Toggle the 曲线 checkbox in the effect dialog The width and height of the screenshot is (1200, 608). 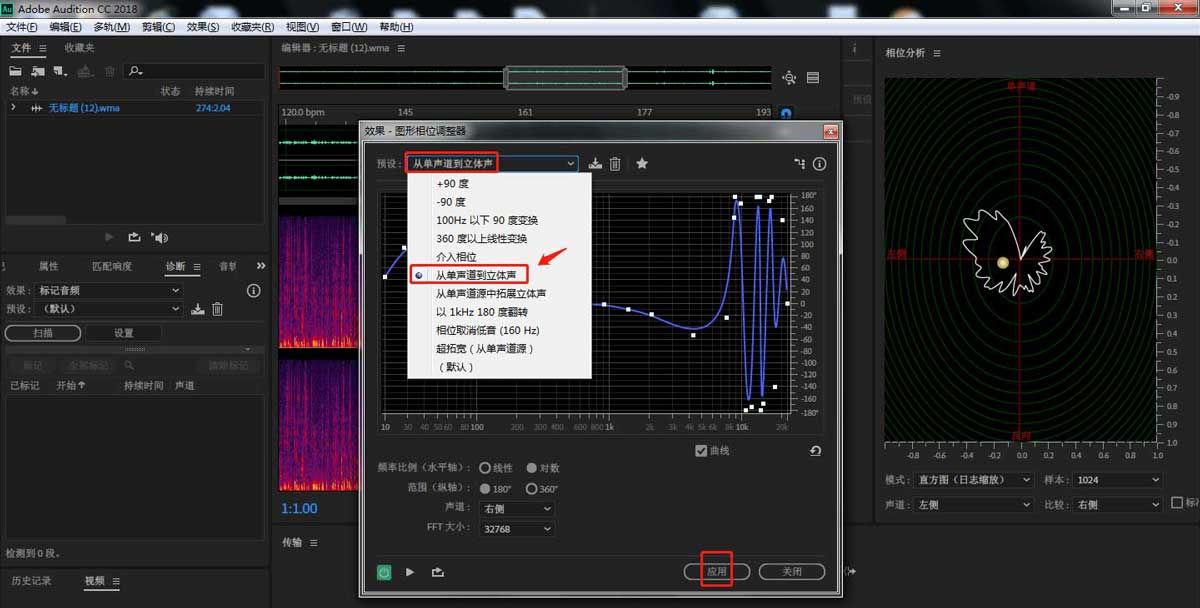(700, 449)
